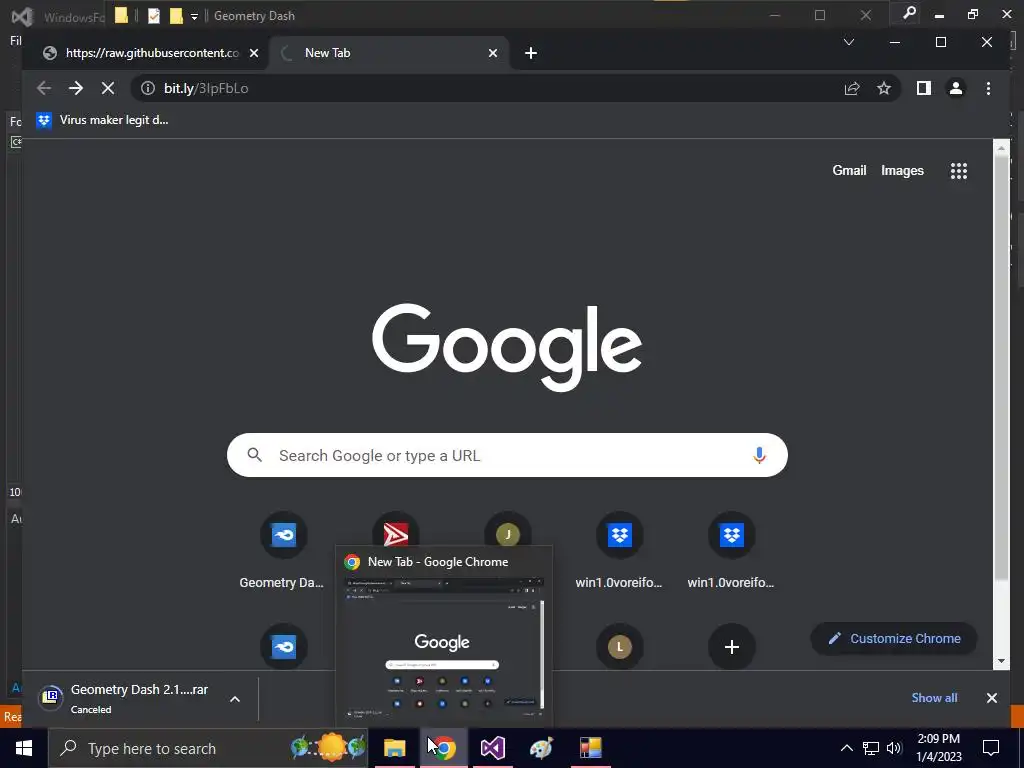
Task: Open Chrome's side panel icon
Action: pyautogui.click(x=923, y=88)
